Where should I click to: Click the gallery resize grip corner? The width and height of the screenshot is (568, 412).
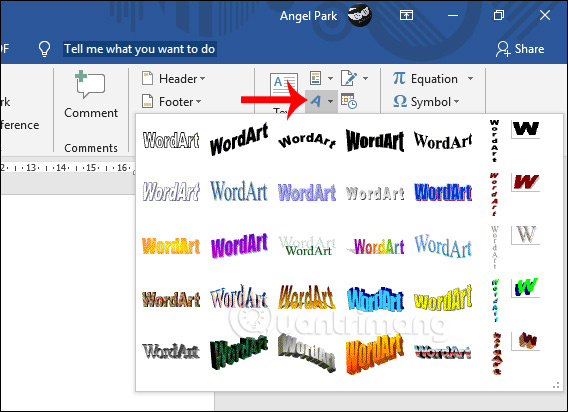coord(556,386)
